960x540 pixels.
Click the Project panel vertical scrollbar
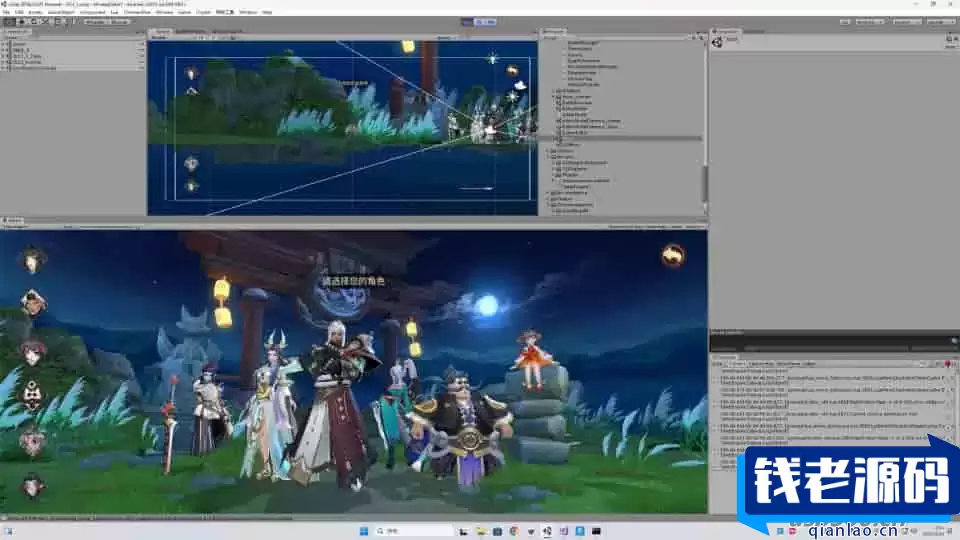pyautogui.click(x=705, y=182)
